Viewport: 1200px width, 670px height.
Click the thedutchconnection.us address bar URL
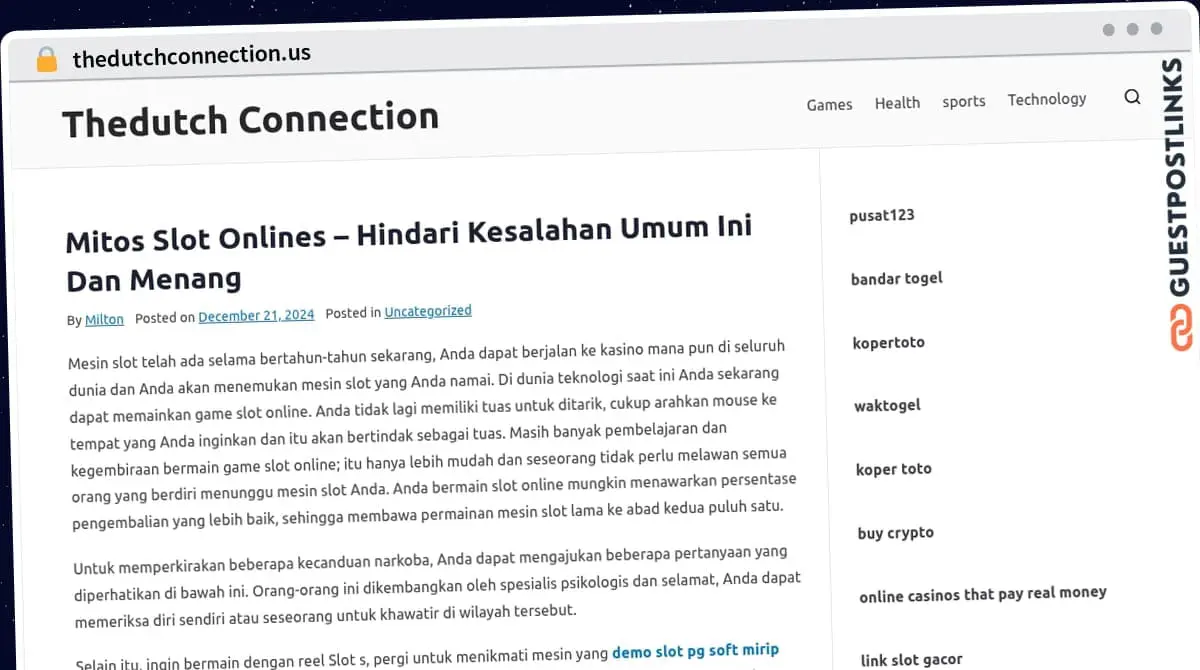[192, 56]
